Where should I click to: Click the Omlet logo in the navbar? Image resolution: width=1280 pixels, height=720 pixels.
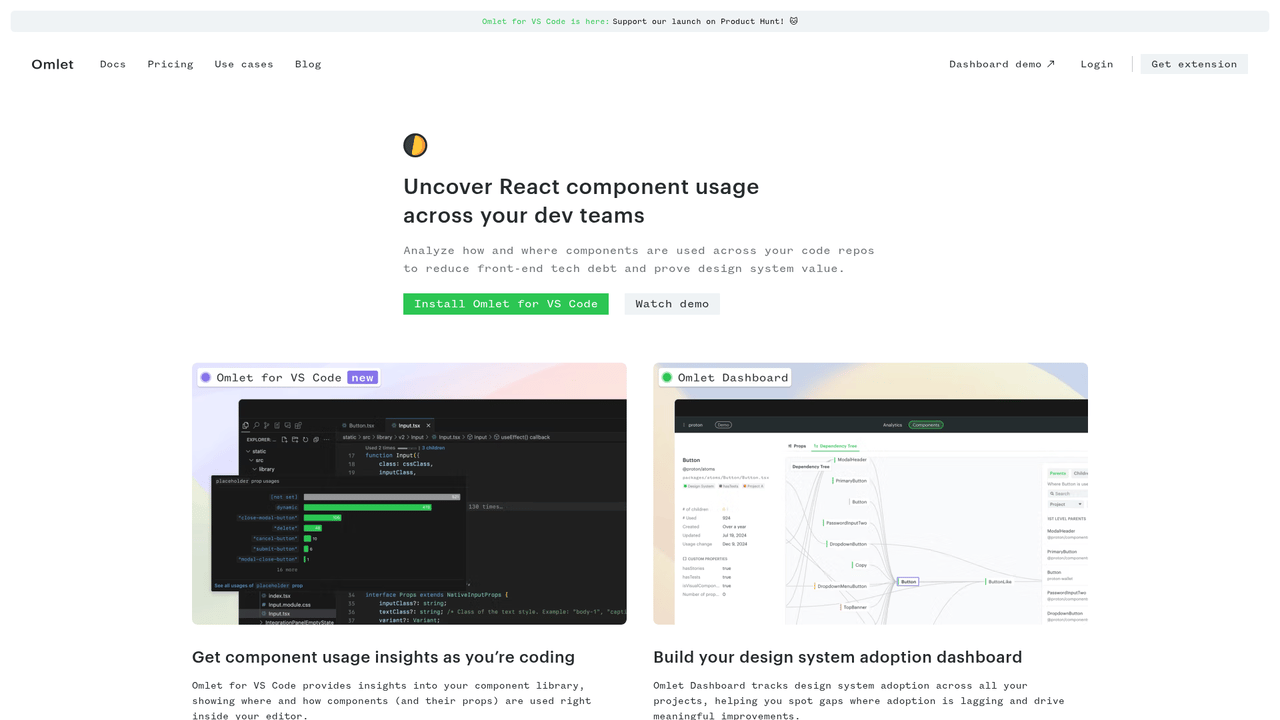(x=53, y=64)
